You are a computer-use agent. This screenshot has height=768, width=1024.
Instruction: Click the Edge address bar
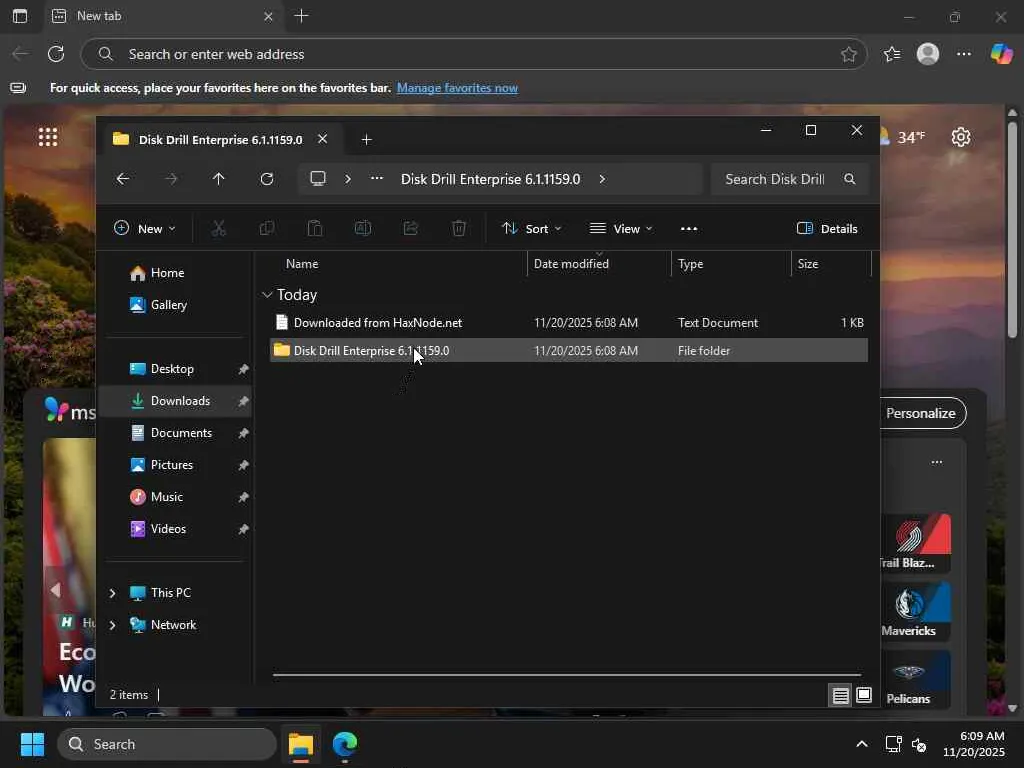473,54
